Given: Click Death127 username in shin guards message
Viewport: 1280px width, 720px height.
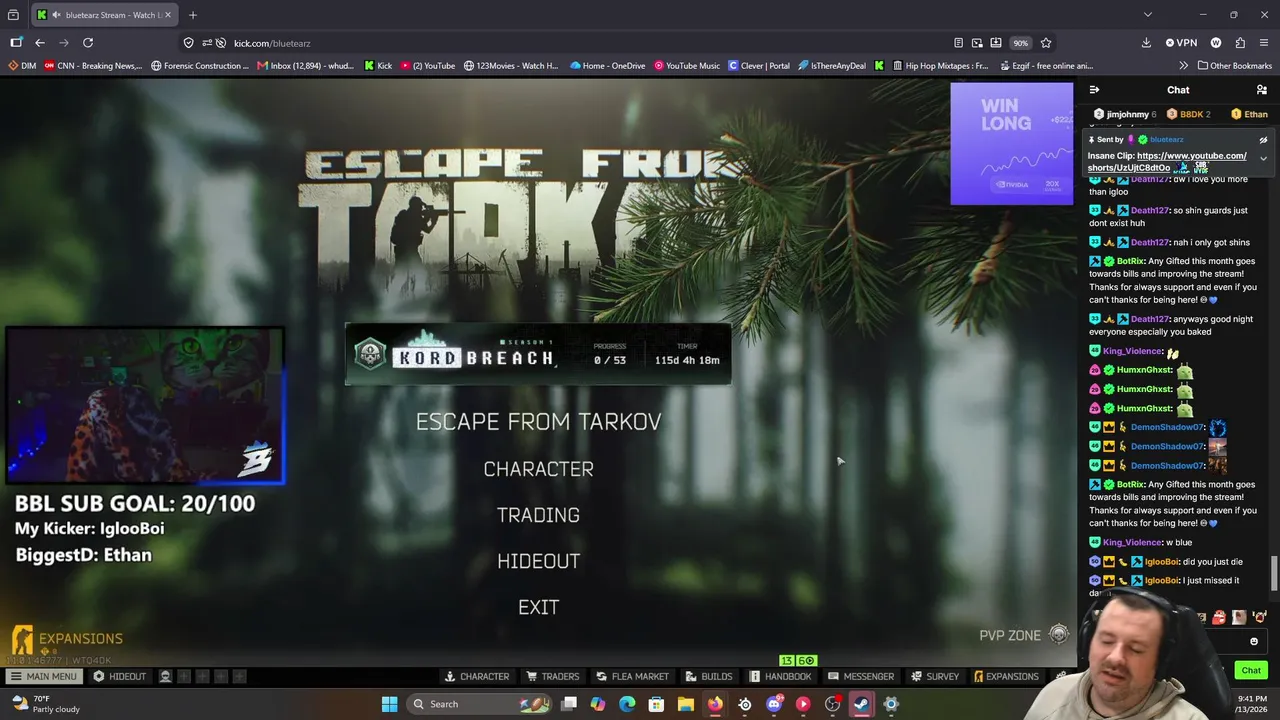Looking at the screenshot, I should tap(1149, 211).
